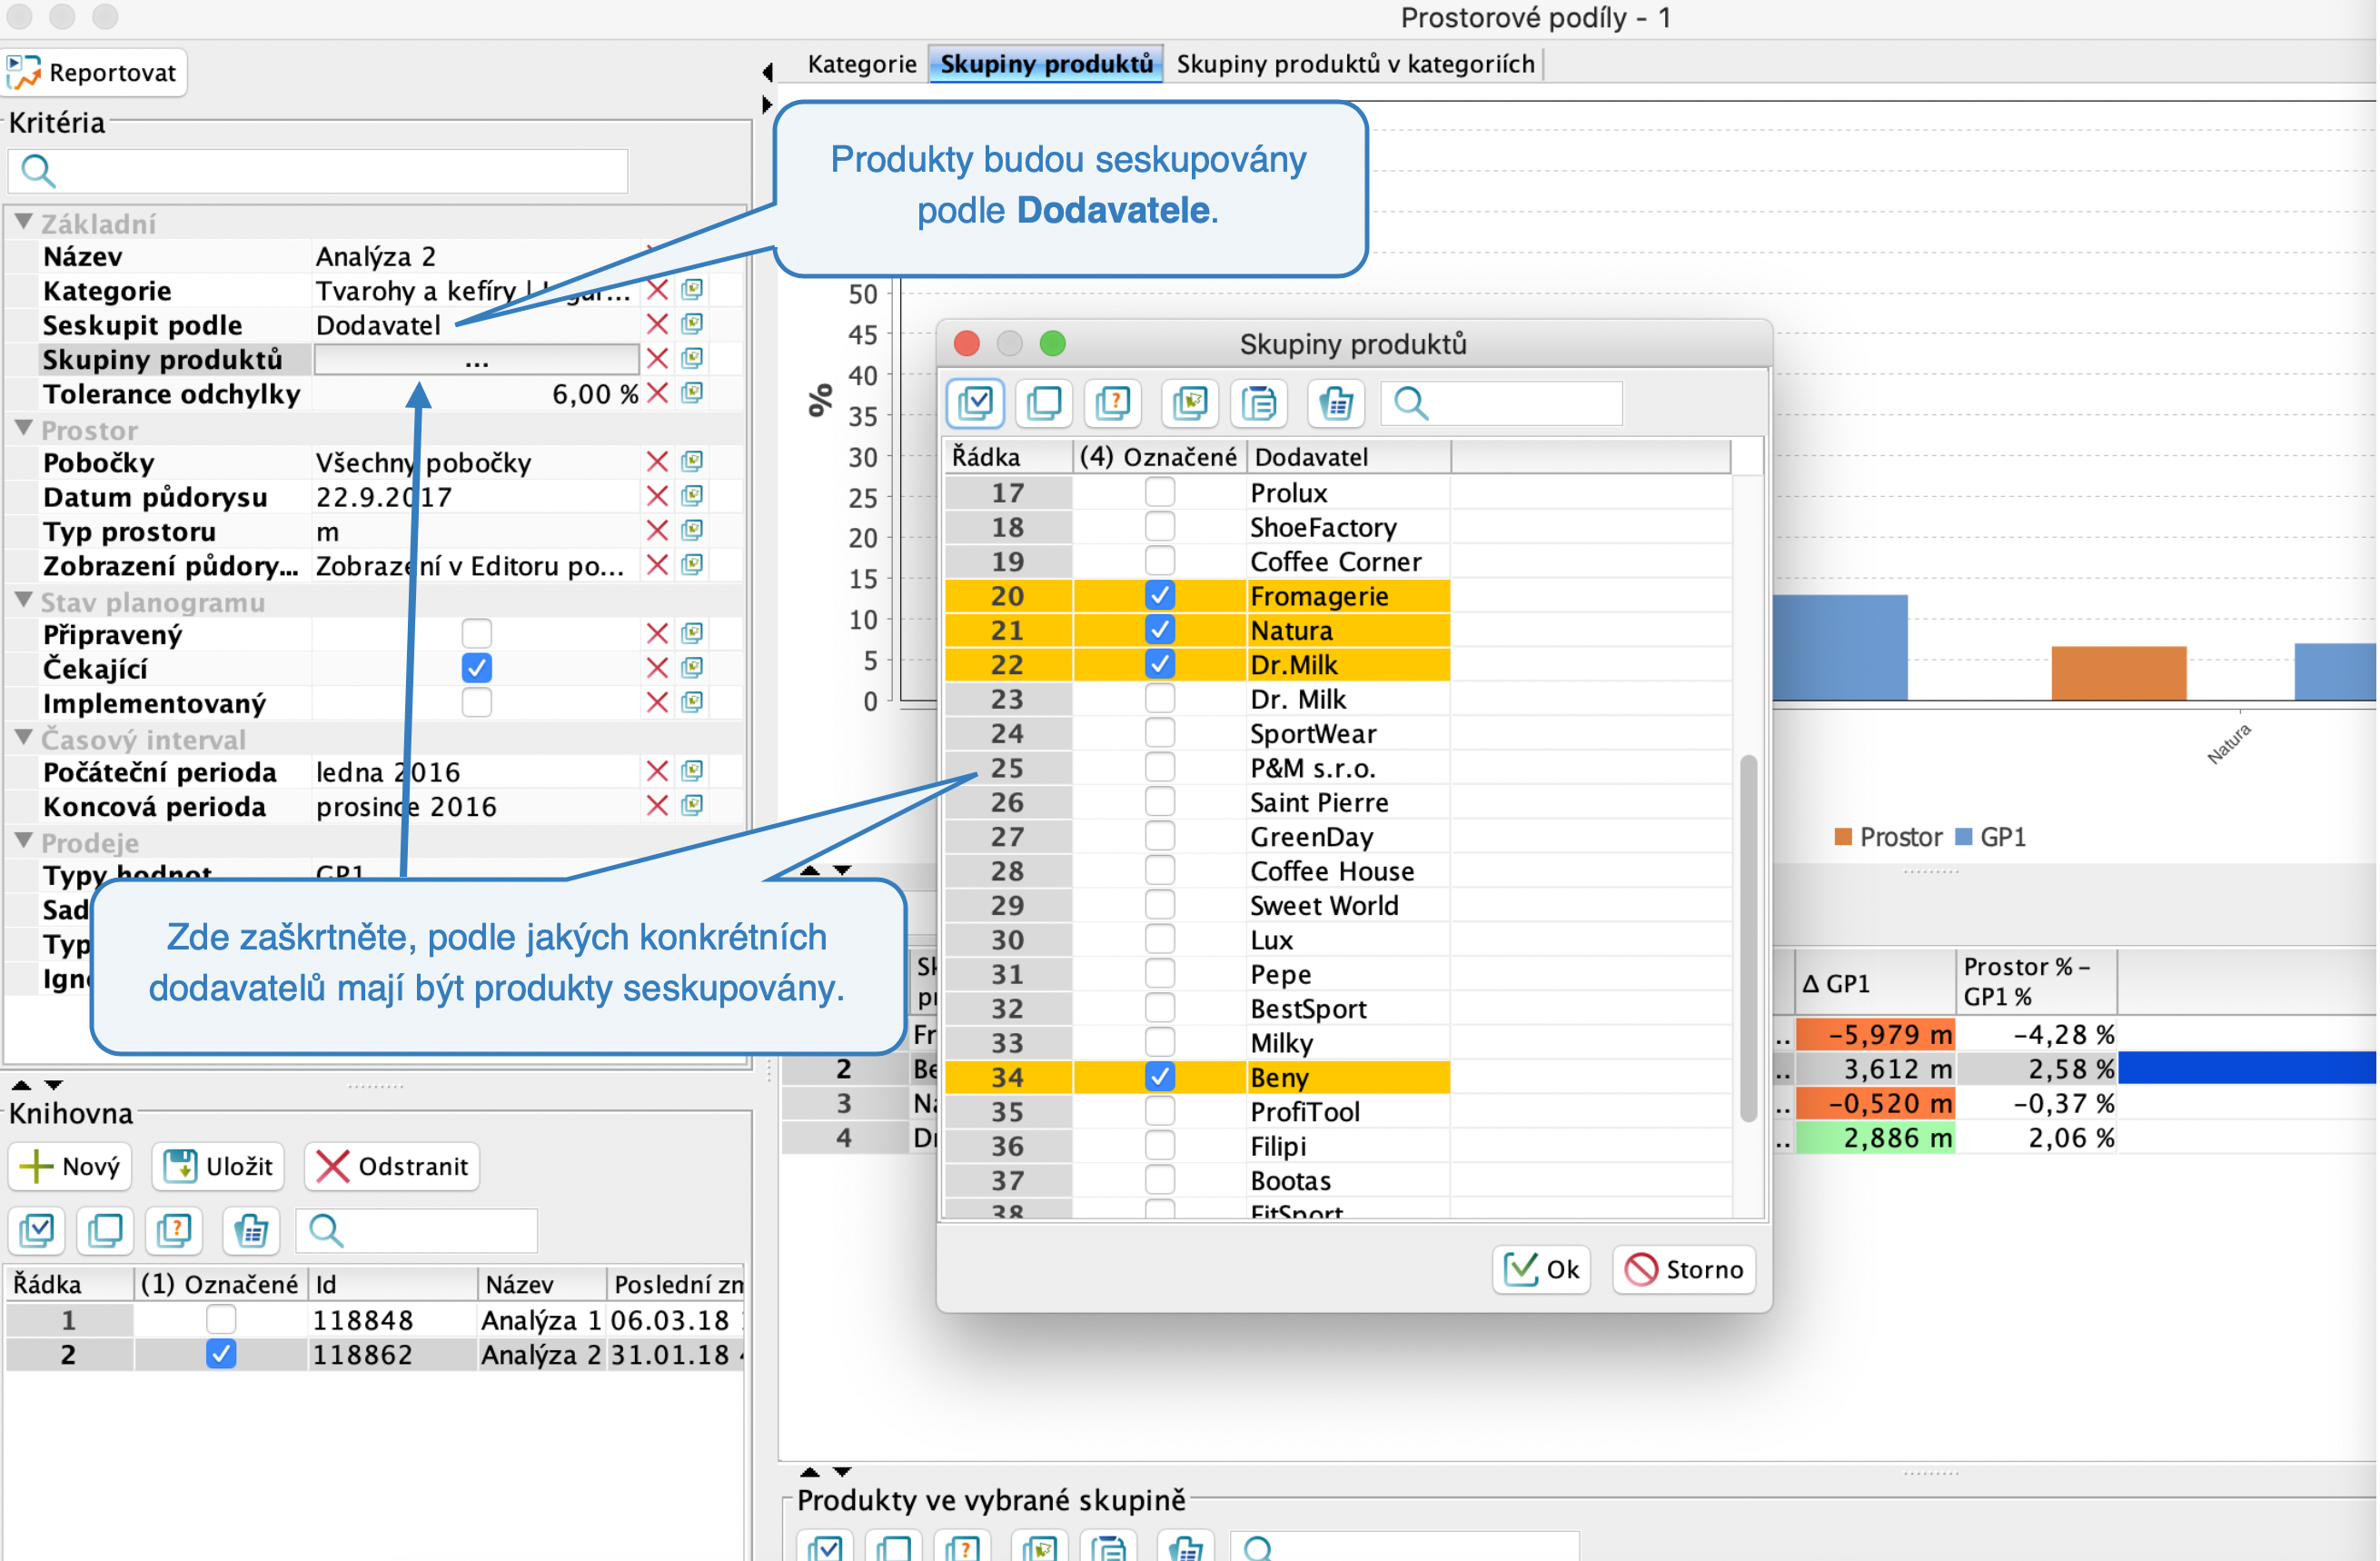The width and height of the screenshot is (2380, 1561).
Task: Confirm the dialog with Ok
Action: click(x=1541, y=1269)
